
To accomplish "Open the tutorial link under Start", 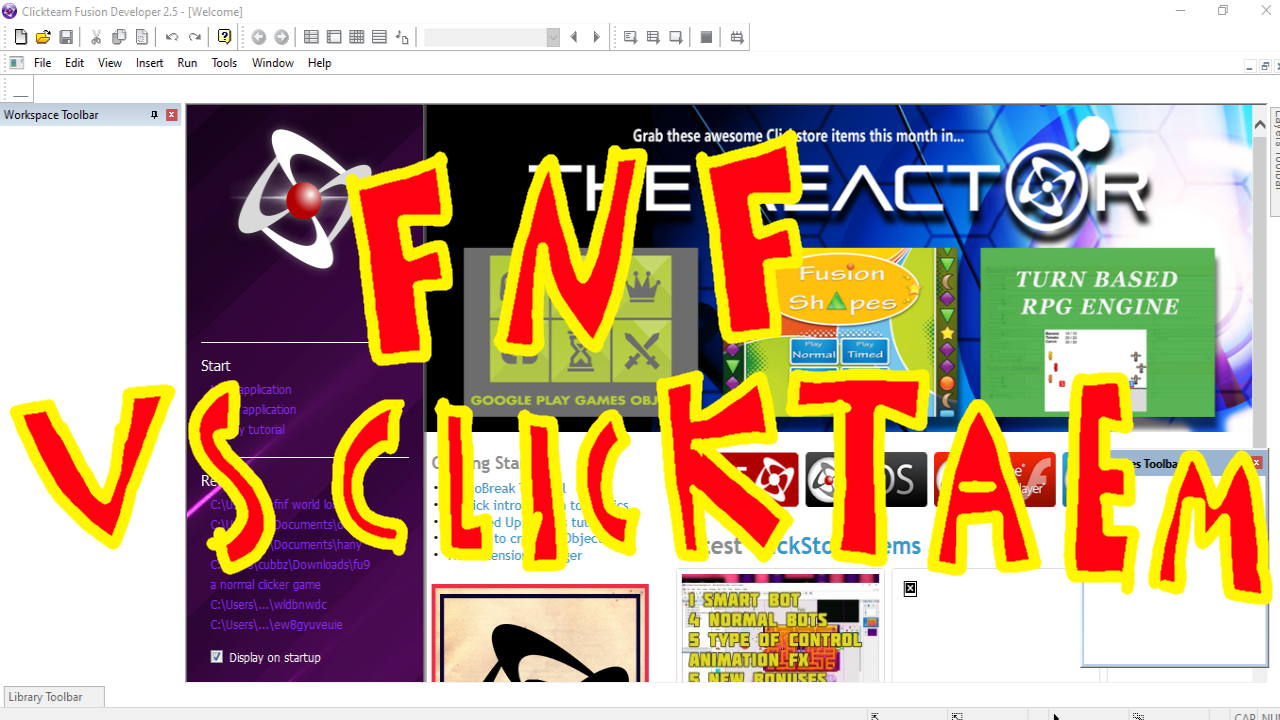I will tap(247, 430).
